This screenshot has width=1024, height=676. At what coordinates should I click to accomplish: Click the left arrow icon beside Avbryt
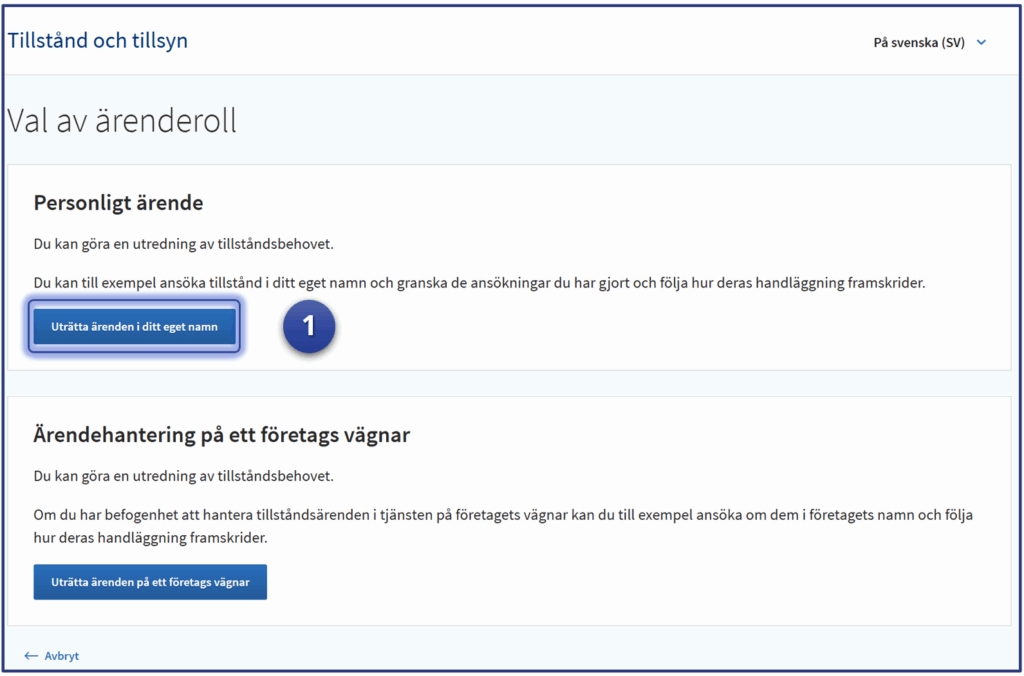tap(31, 656)
